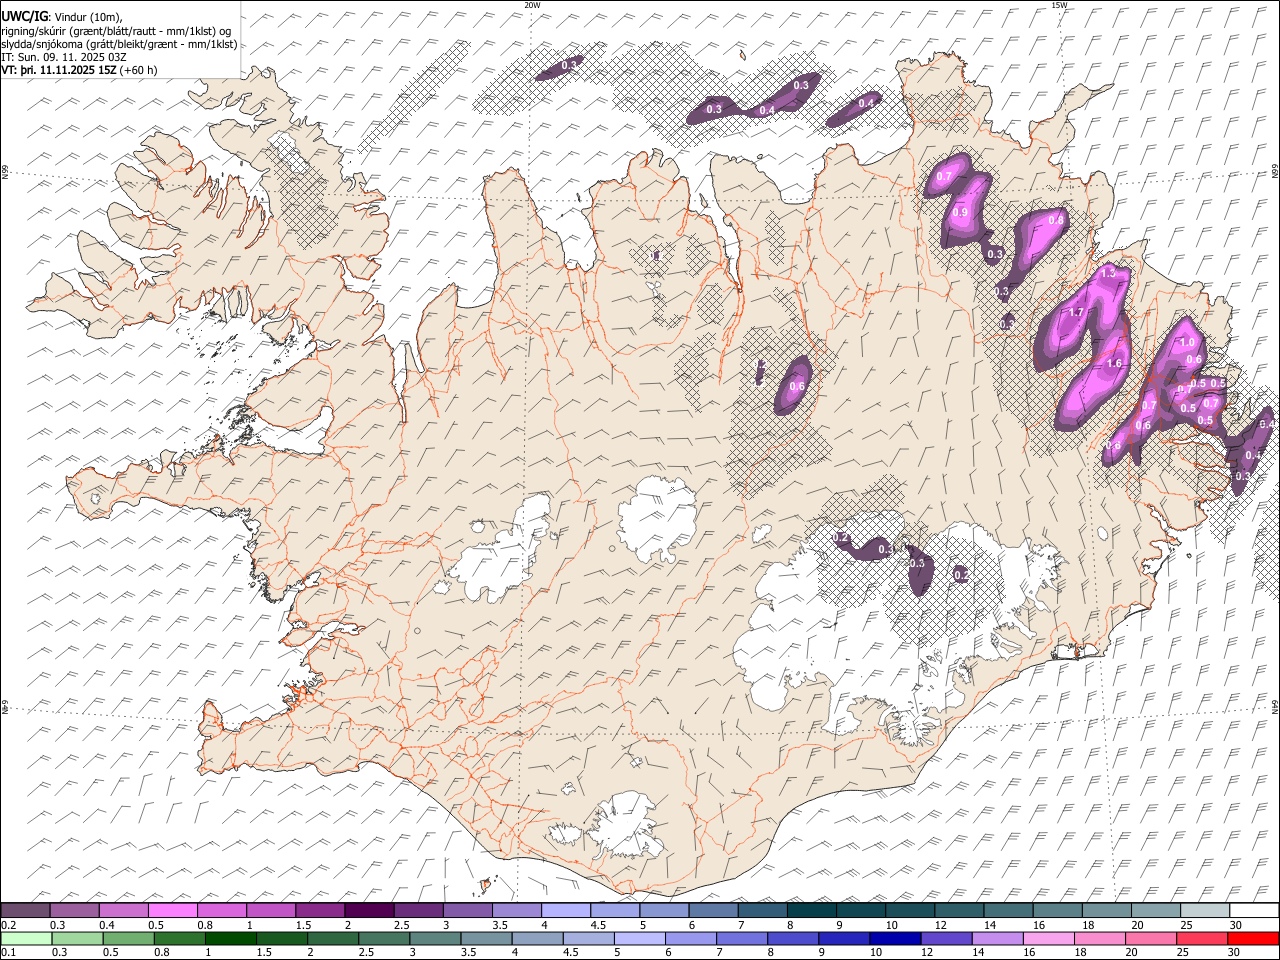The image size is (1280, 960).
Task: Click the mid-blue 8 rain legend swatch
Action: pos(792,938)
